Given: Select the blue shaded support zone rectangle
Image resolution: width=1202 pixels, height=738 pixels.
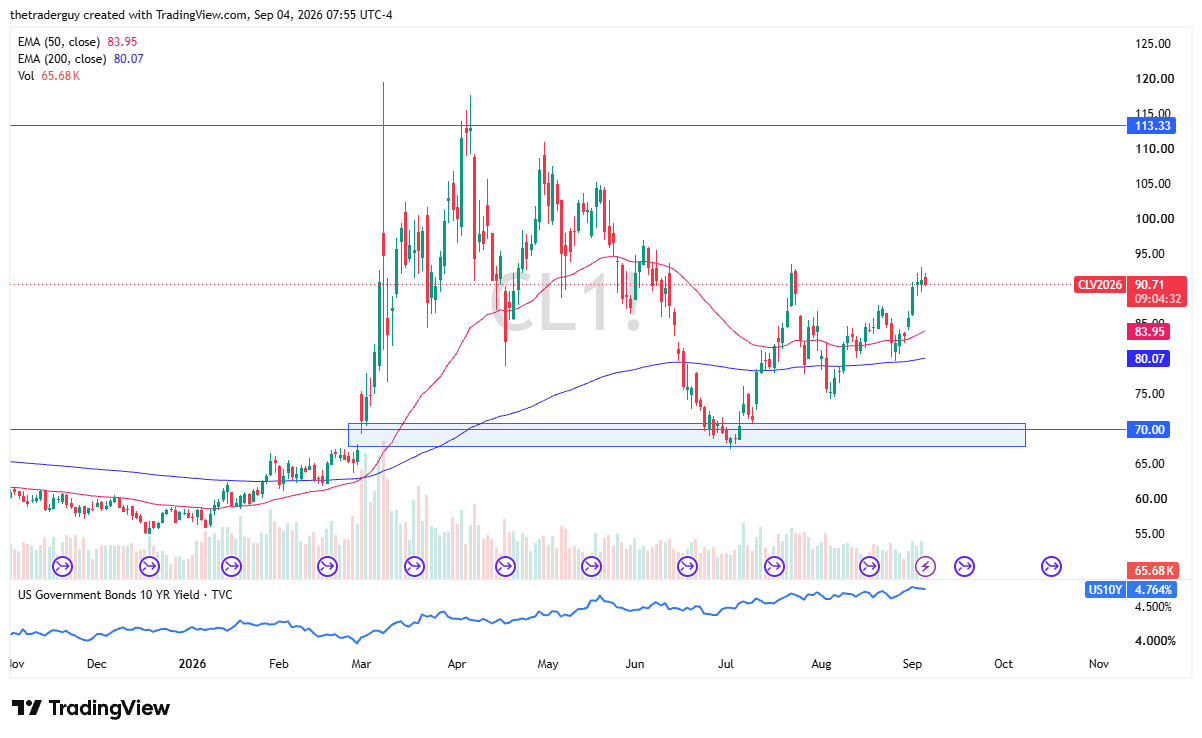Looking at the screenshot, I should (686, 434).
